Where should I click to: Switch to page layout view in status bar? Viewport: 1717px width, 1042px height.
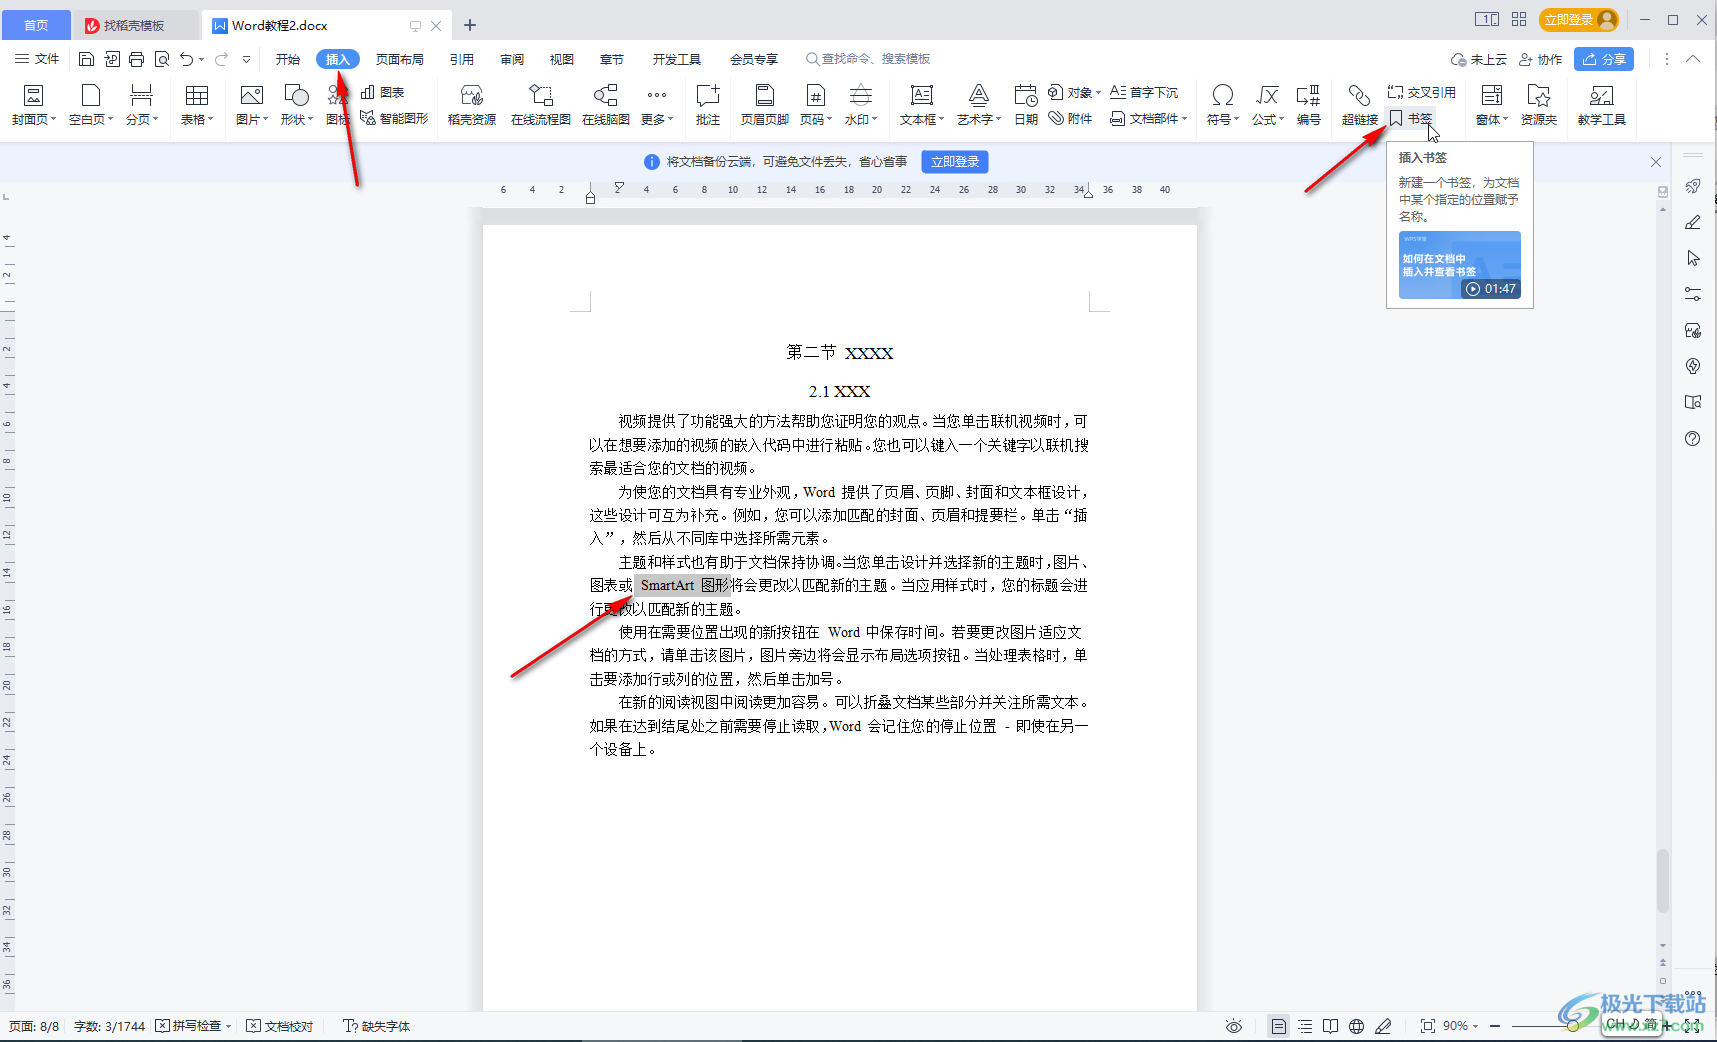pyautogui.click(x=1278, y=1026)
